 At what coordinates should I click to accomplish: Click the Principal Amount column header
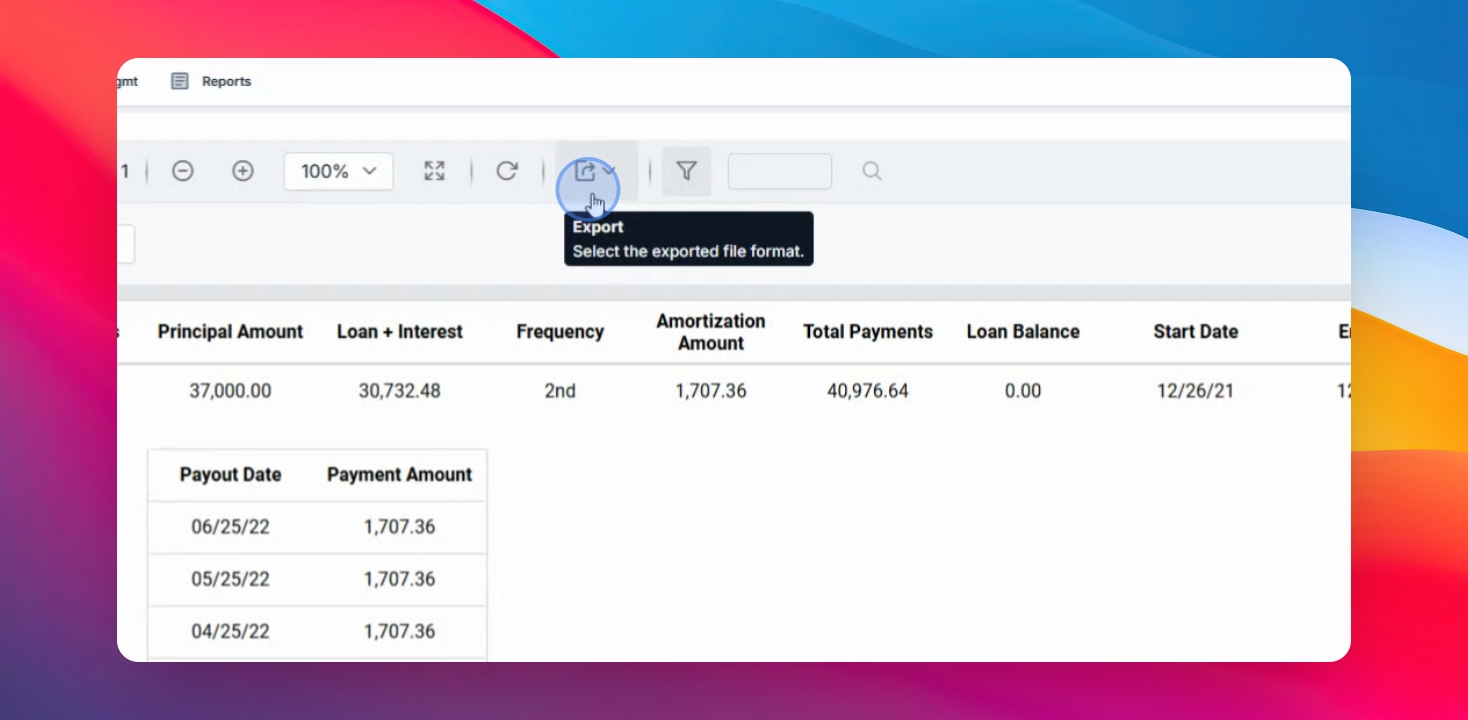point(230,332)
